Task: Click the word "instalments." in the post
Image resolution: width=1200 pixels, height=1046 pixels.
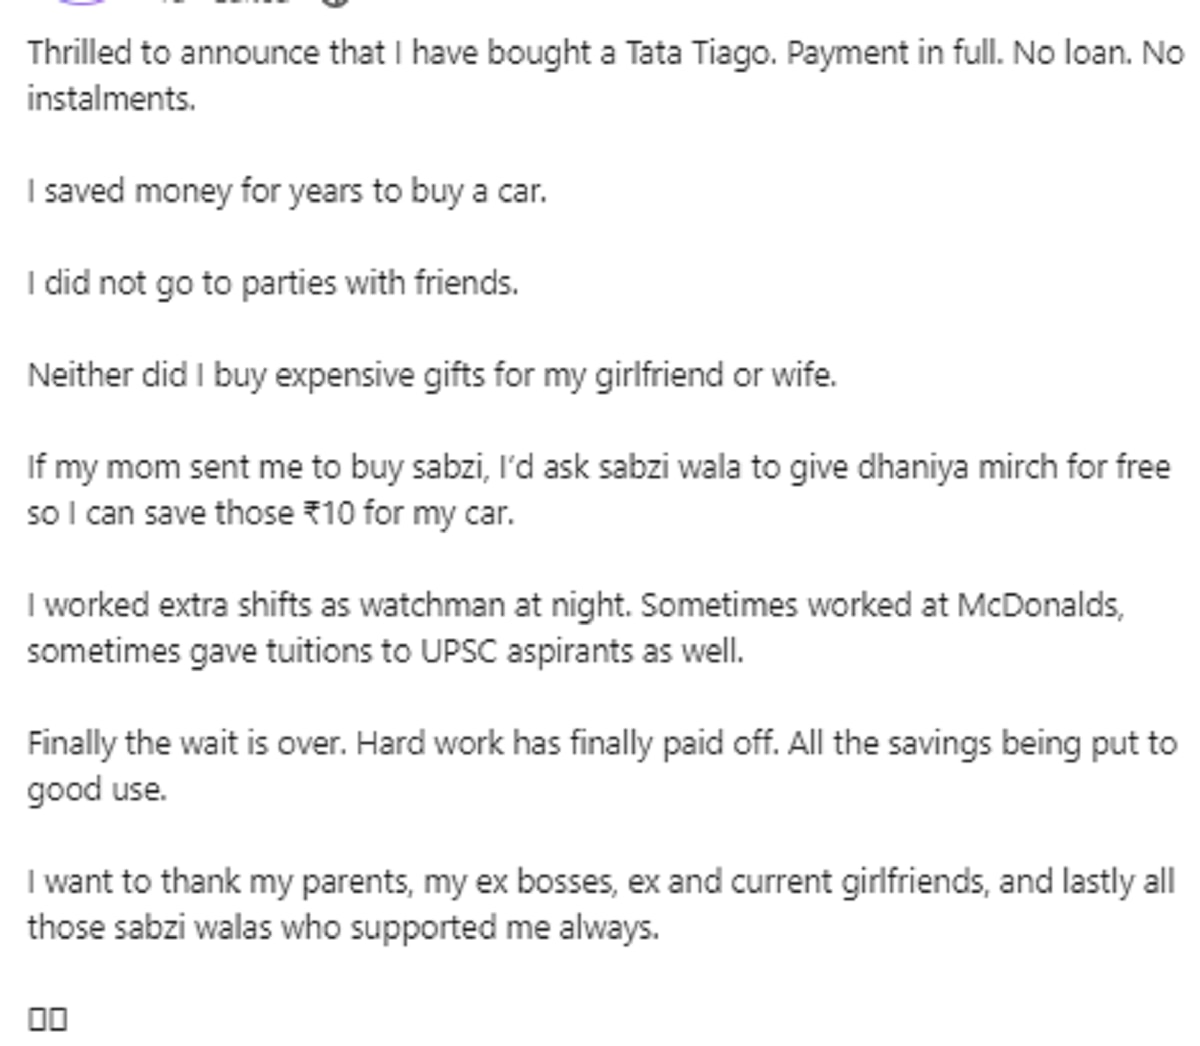Action: tap(111, 99)
